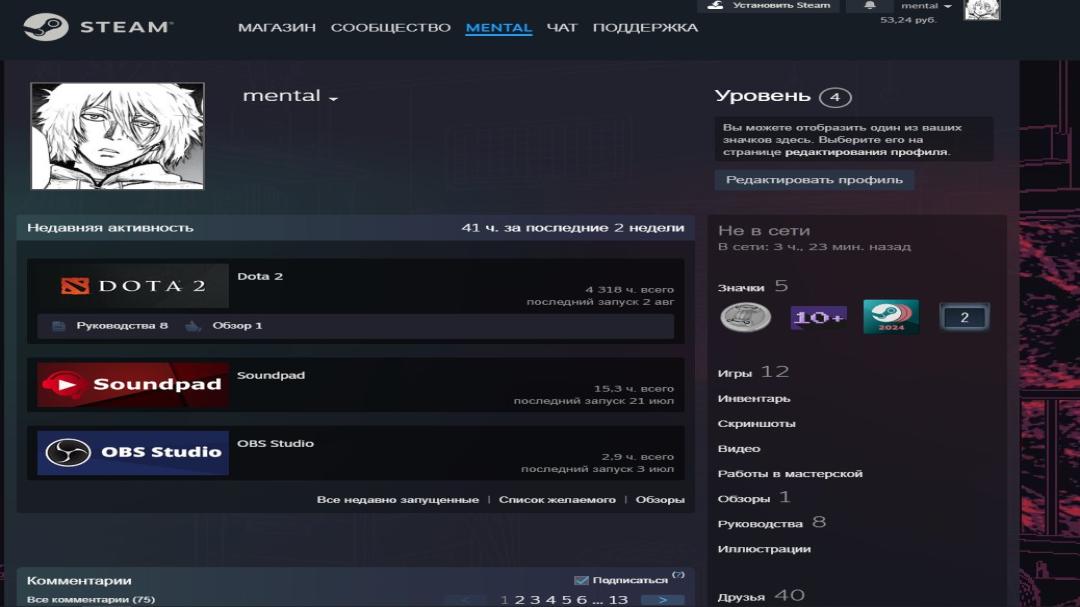Go to comments page 2

click(x=519, y=600)
